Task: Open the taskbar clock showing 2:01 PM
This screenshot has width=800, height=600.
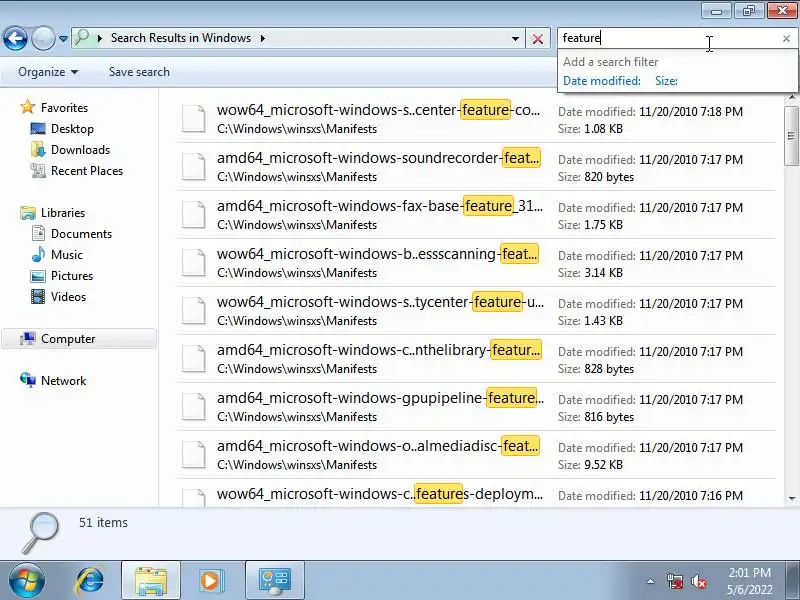Action: tap(749, 581)
